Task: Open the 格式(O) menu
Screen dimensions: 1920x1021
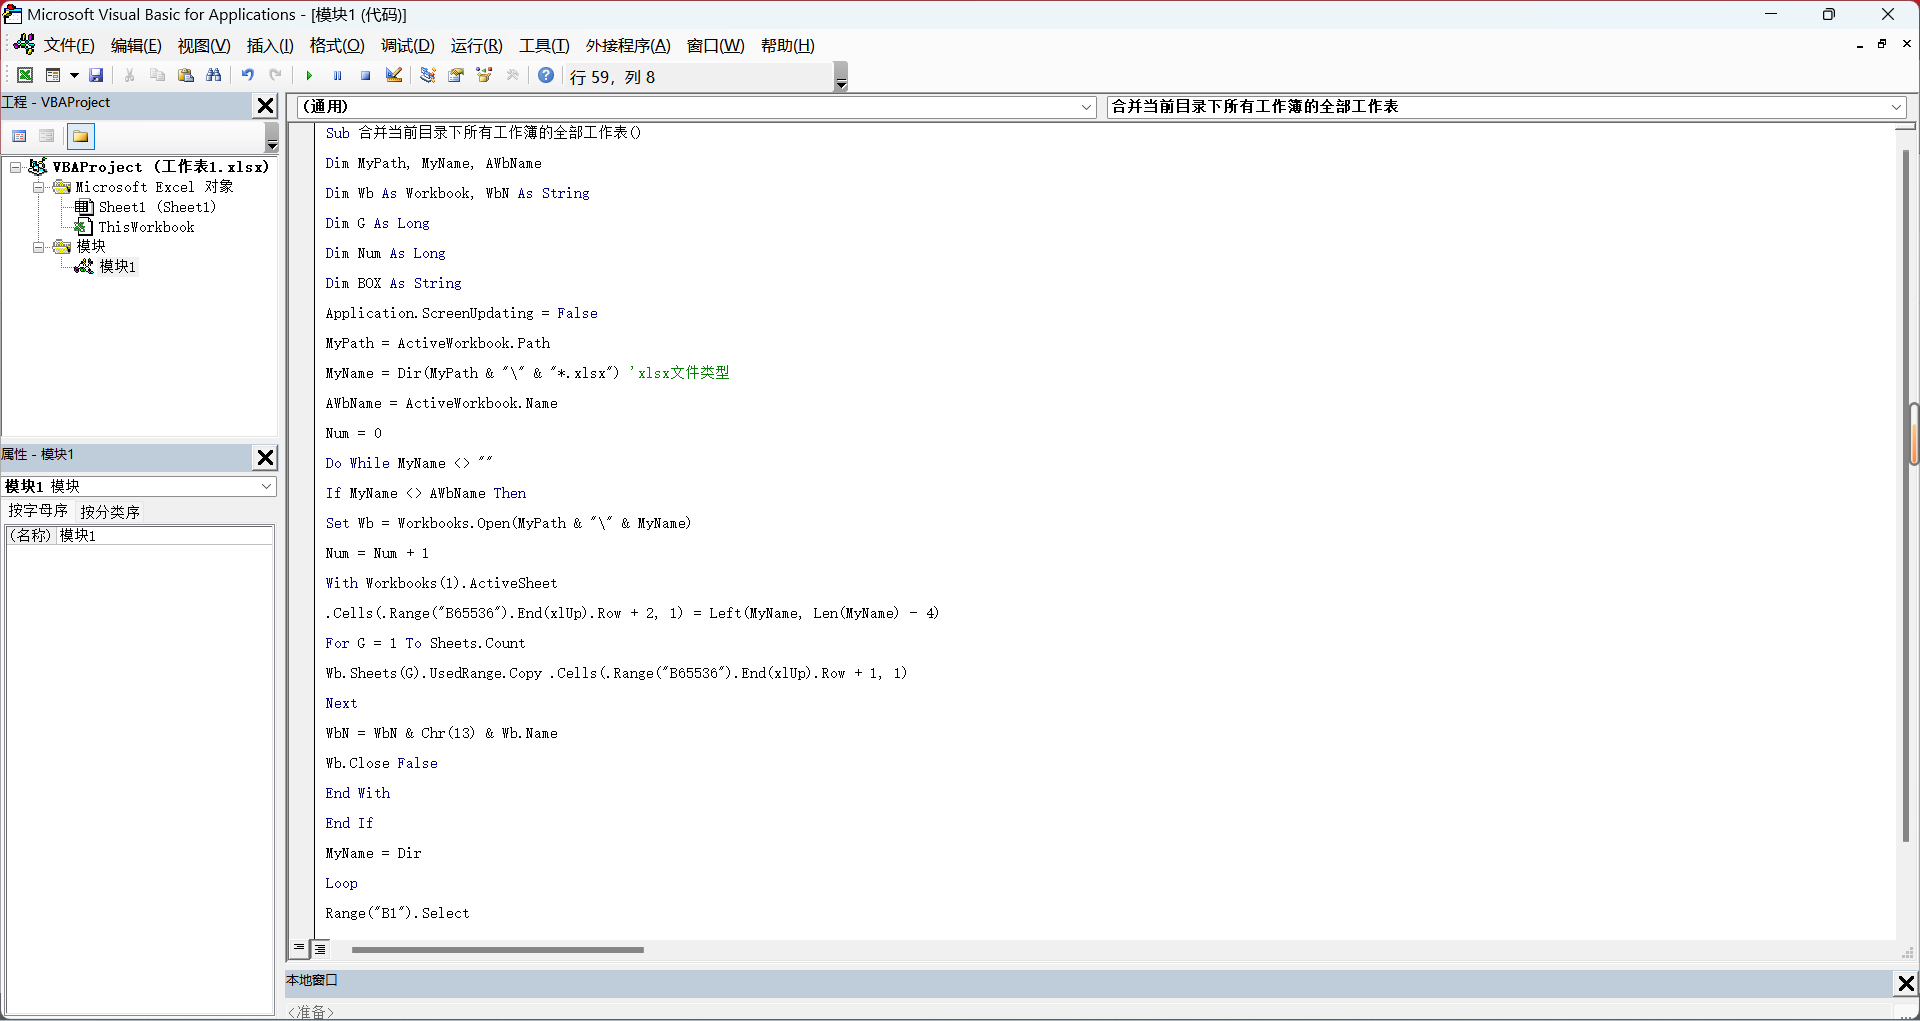Action: [x=337, y=46]
